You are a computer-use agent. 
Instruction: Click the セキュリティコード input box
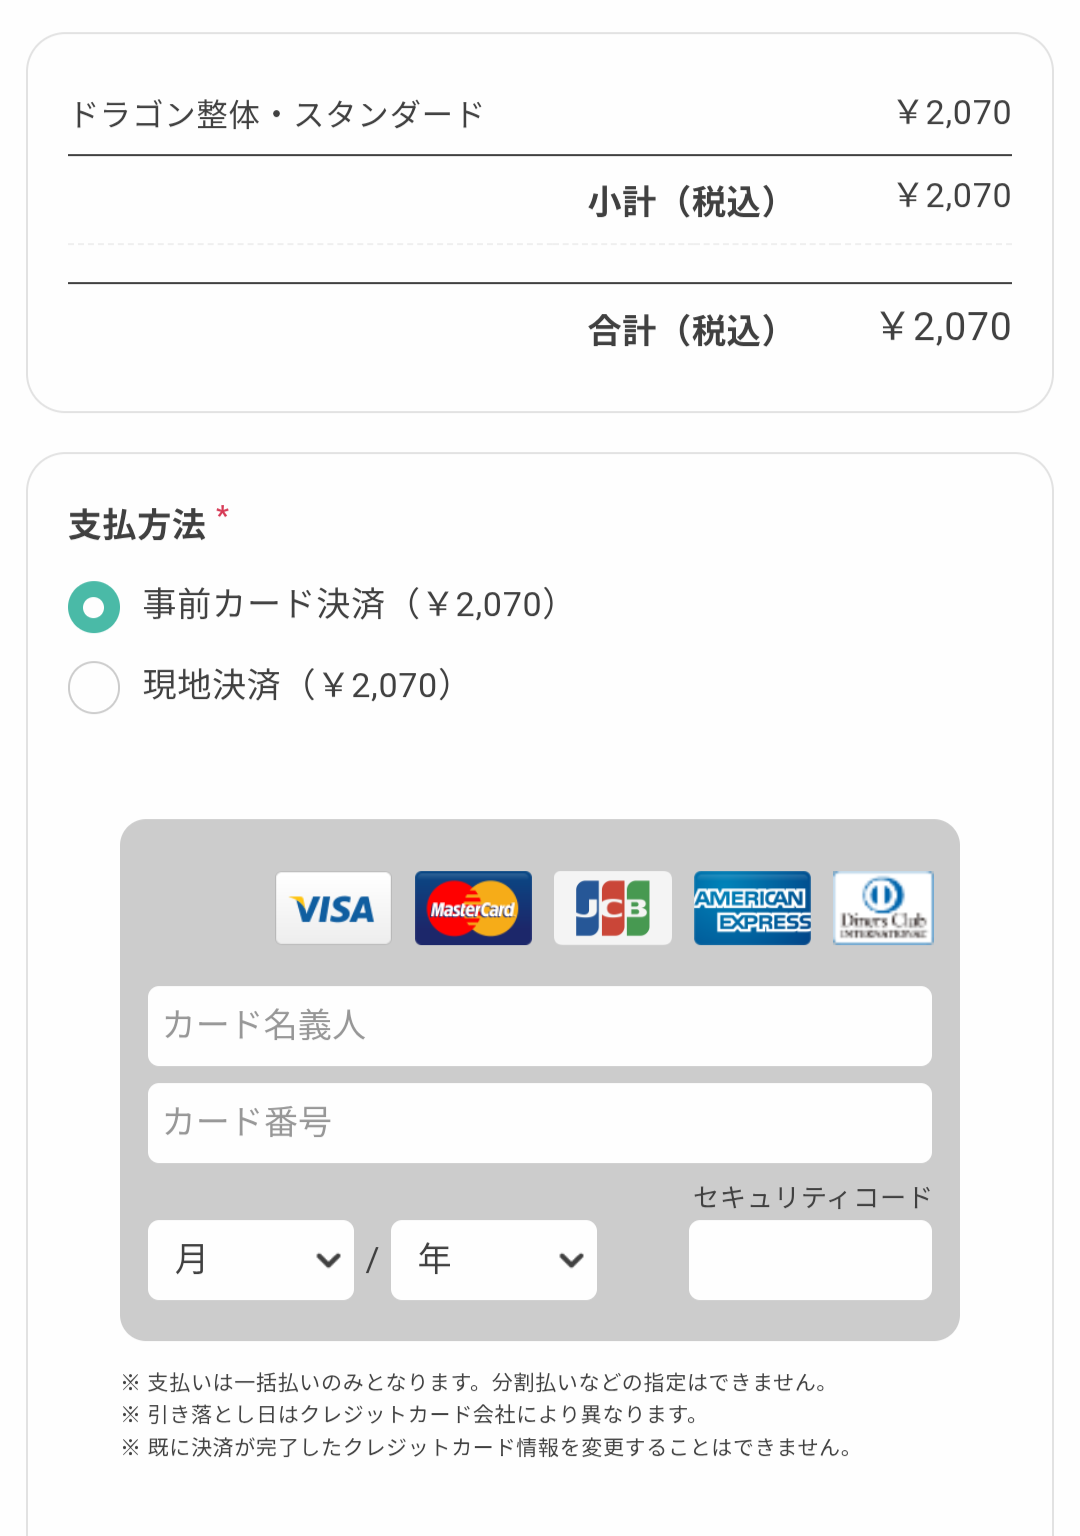810,1260
